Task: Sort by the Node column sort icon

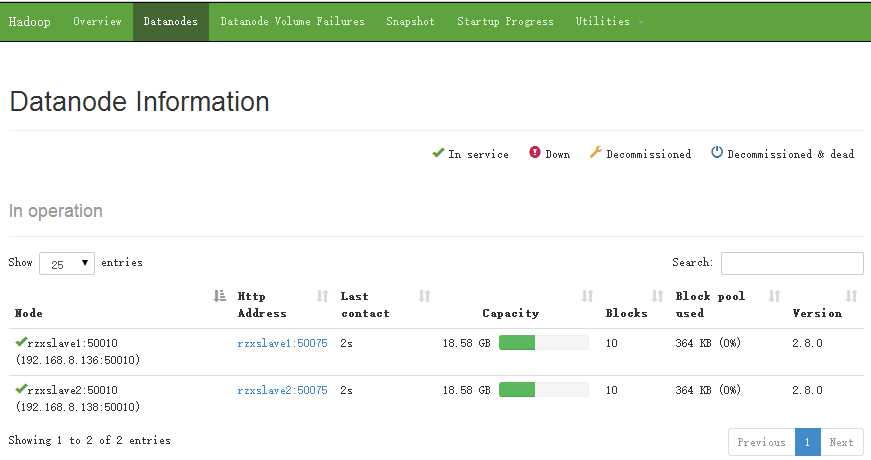Action: [x=219, y=296]
